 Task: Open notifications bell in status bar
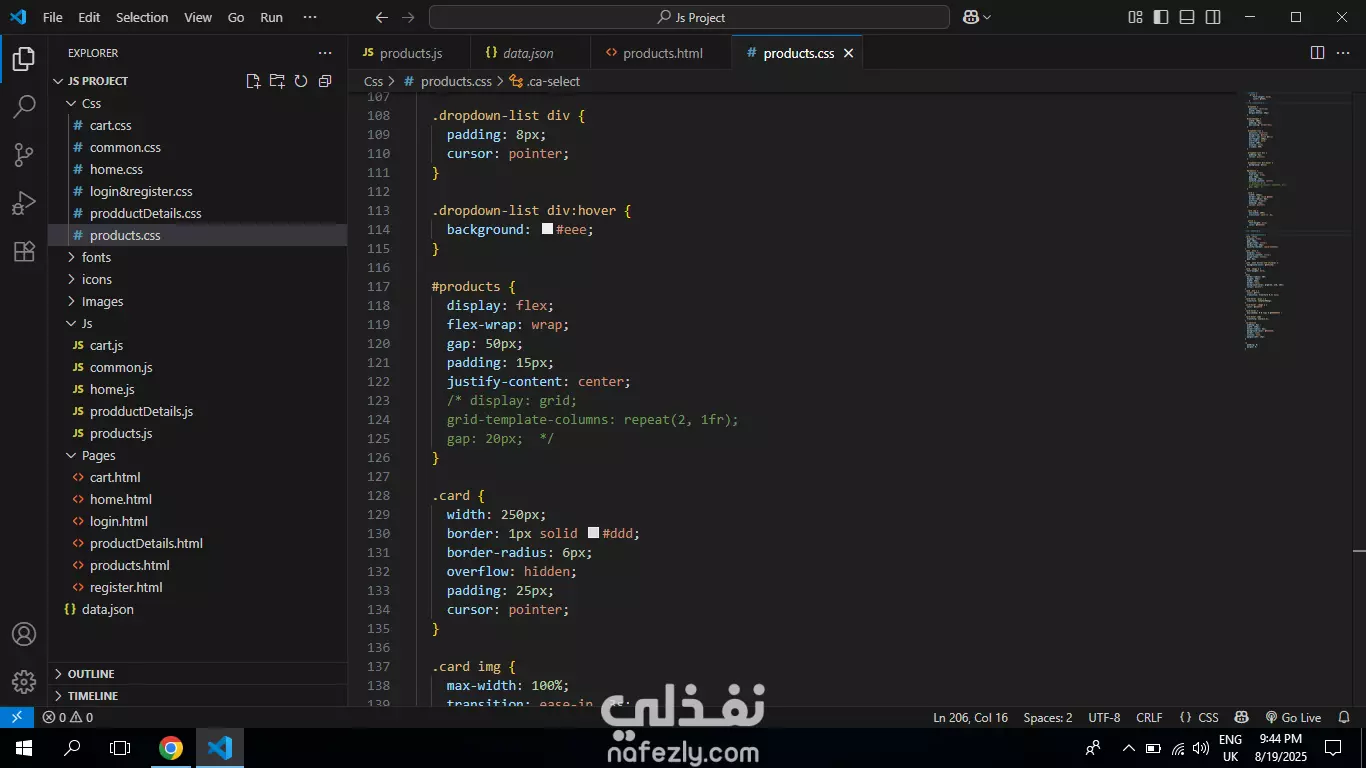point(1346,717)
